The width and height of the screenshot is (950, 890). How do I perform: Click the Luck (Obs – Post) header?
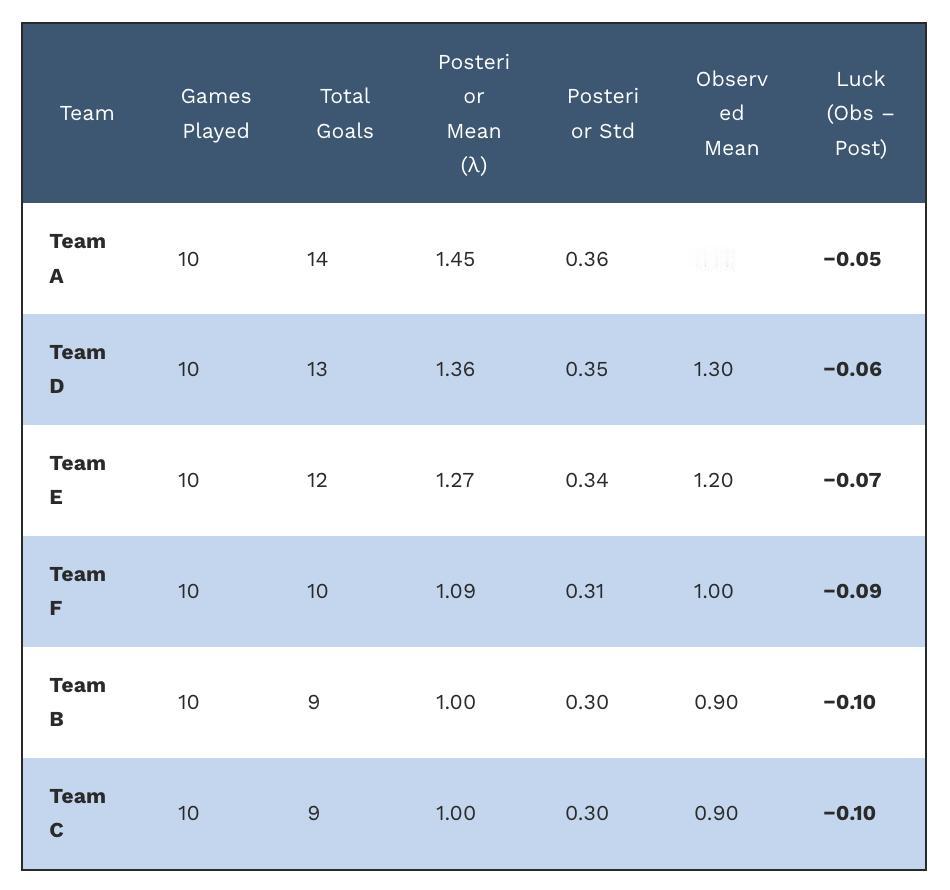(860, 113)
